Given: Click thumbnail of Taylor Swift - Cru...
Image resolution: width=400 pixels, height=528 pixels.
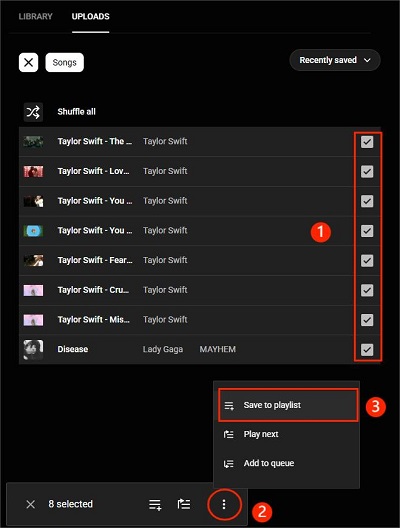Looking at the screenshot, I should [33, 290].
